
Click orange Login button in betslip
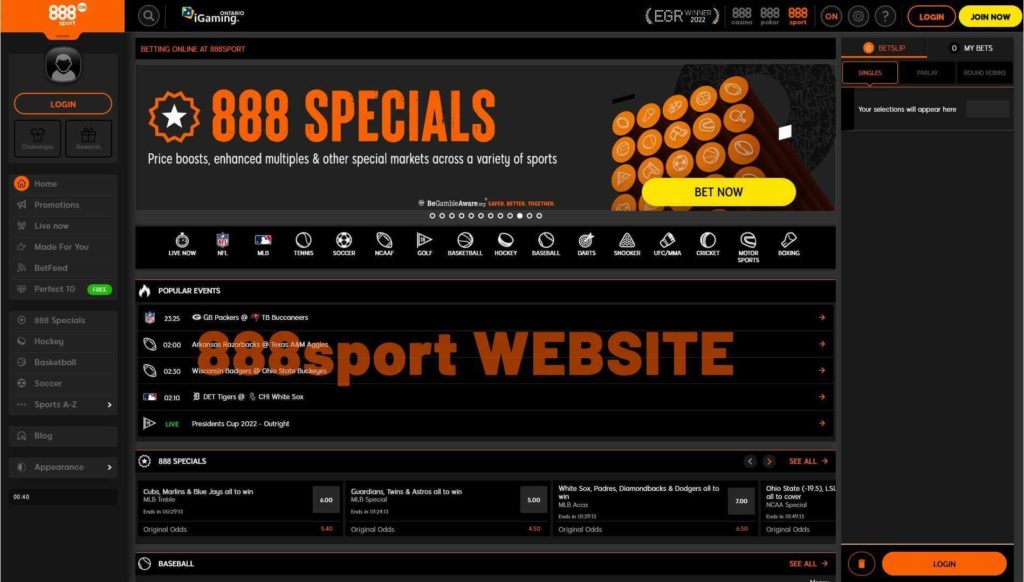point(944,564)
